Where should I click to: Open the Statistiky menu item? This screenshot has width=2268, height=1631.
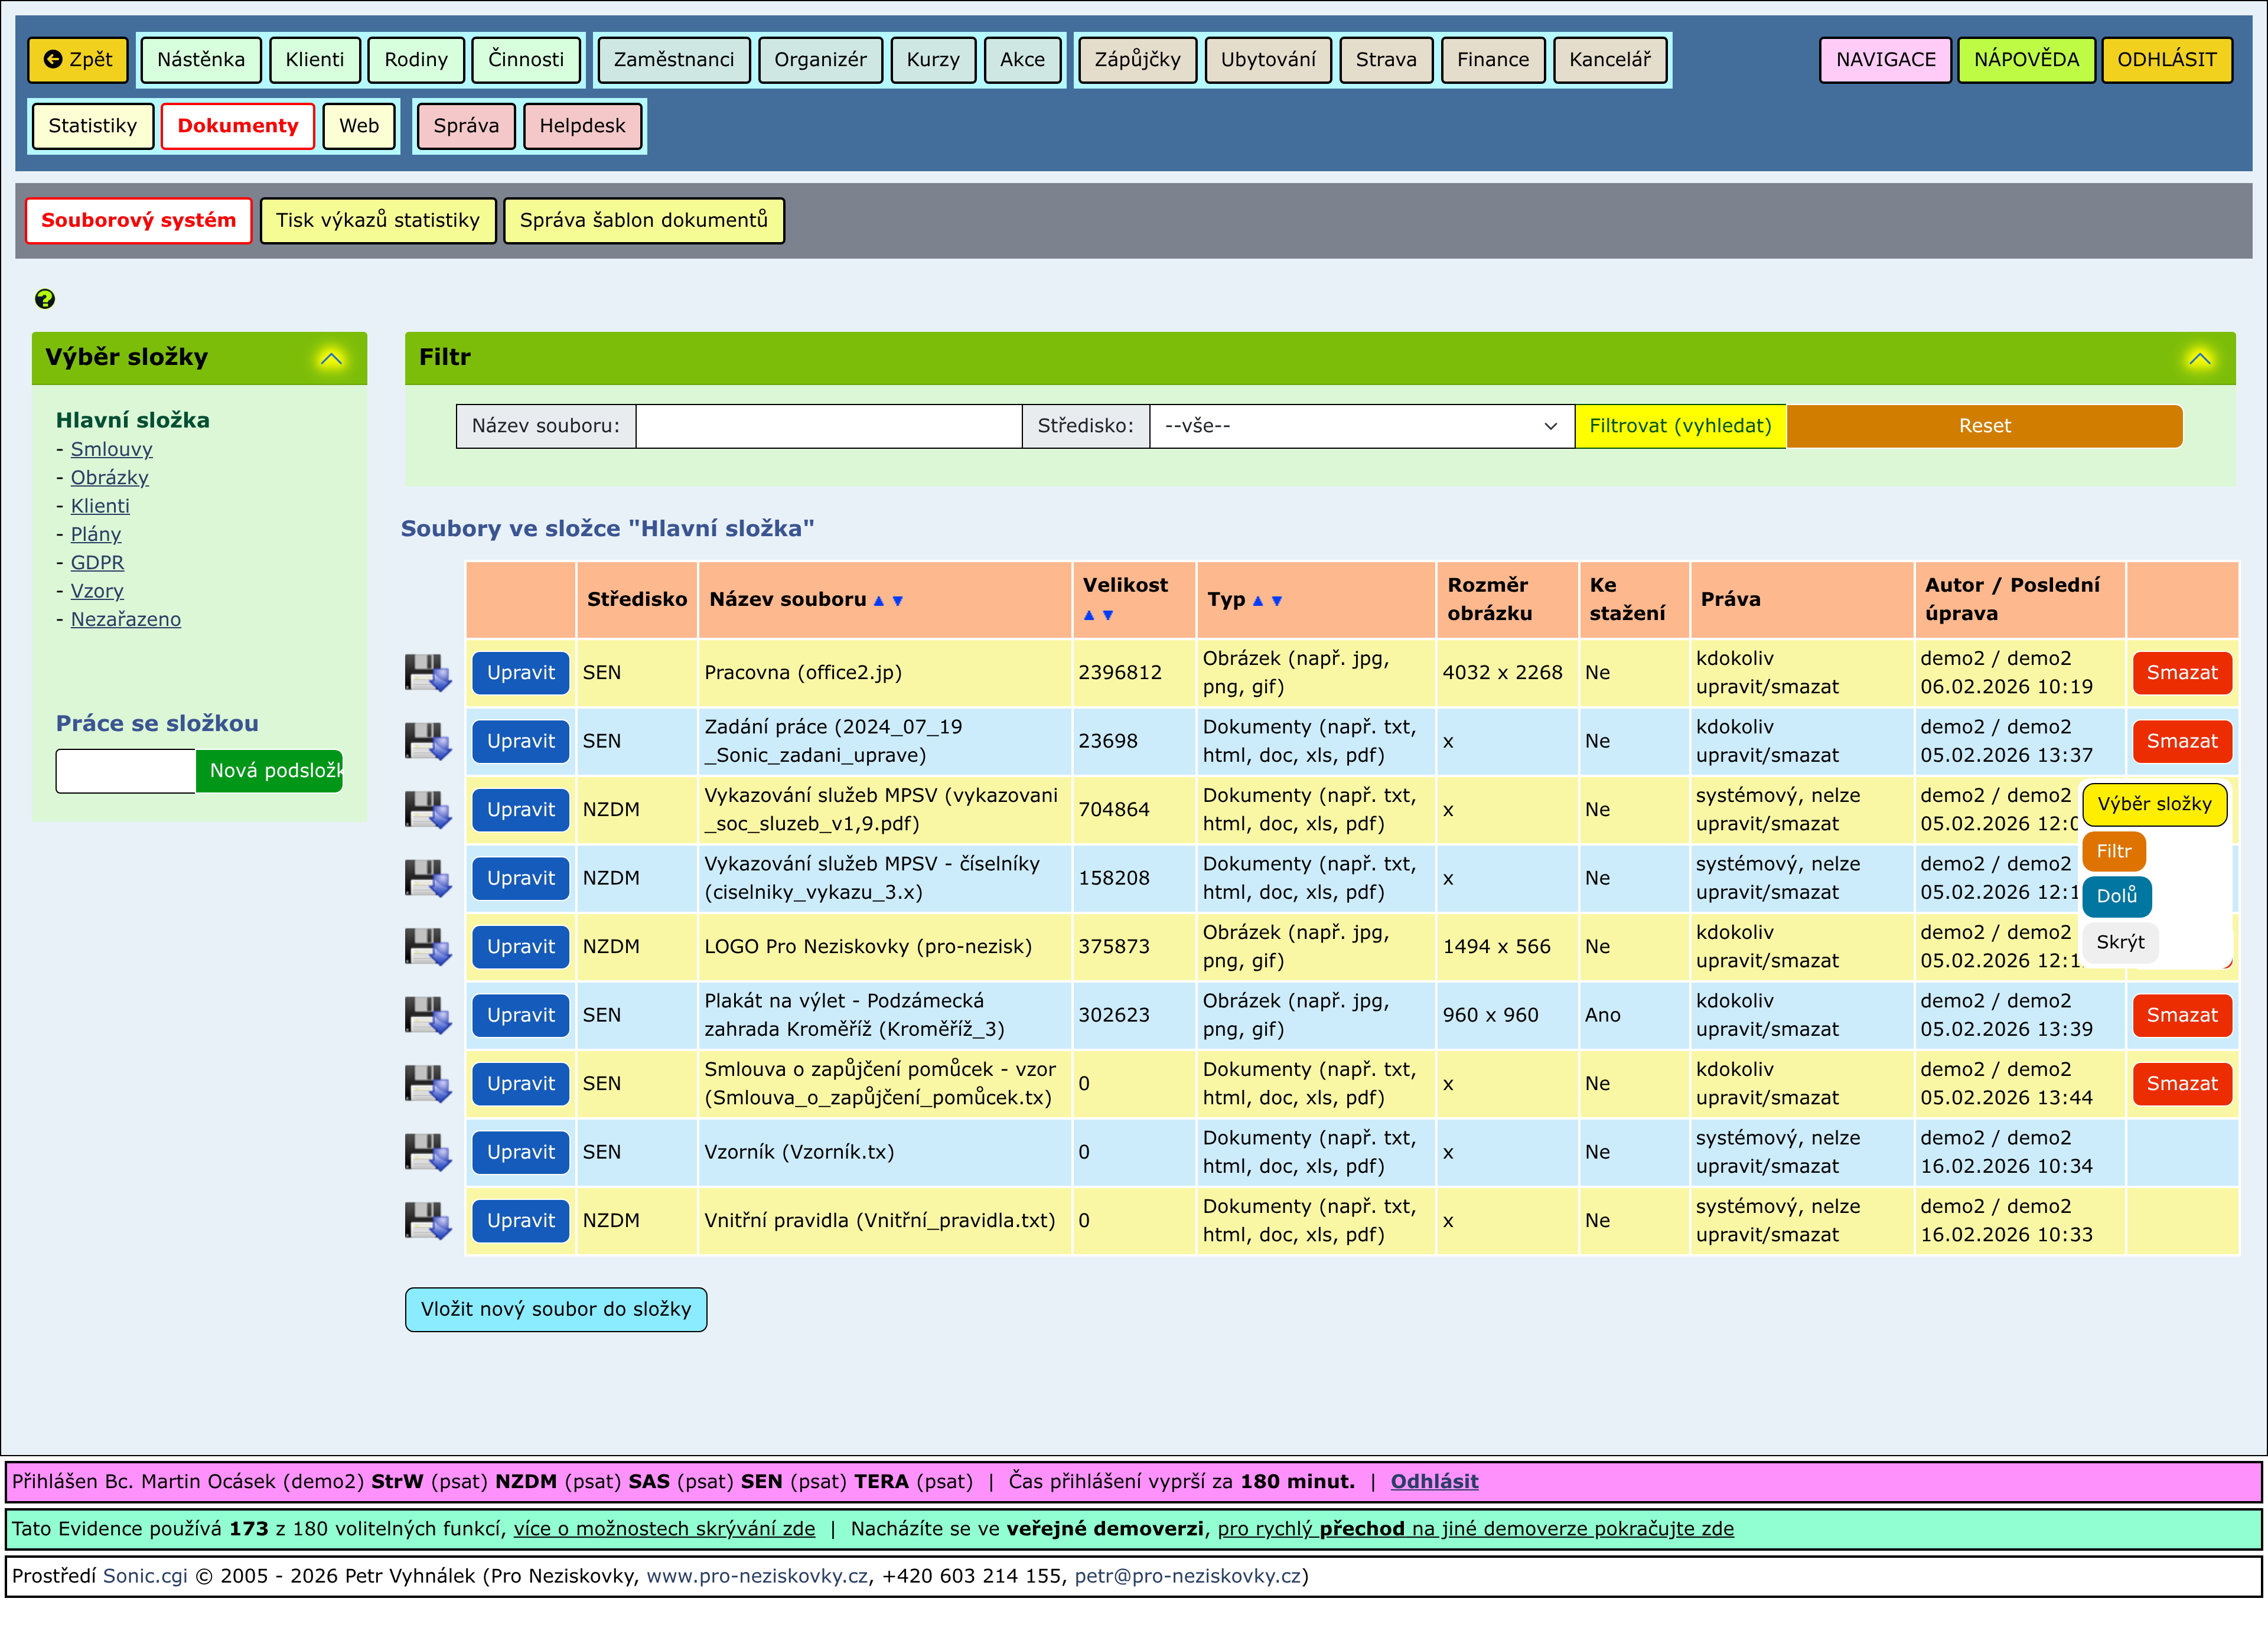92,126
